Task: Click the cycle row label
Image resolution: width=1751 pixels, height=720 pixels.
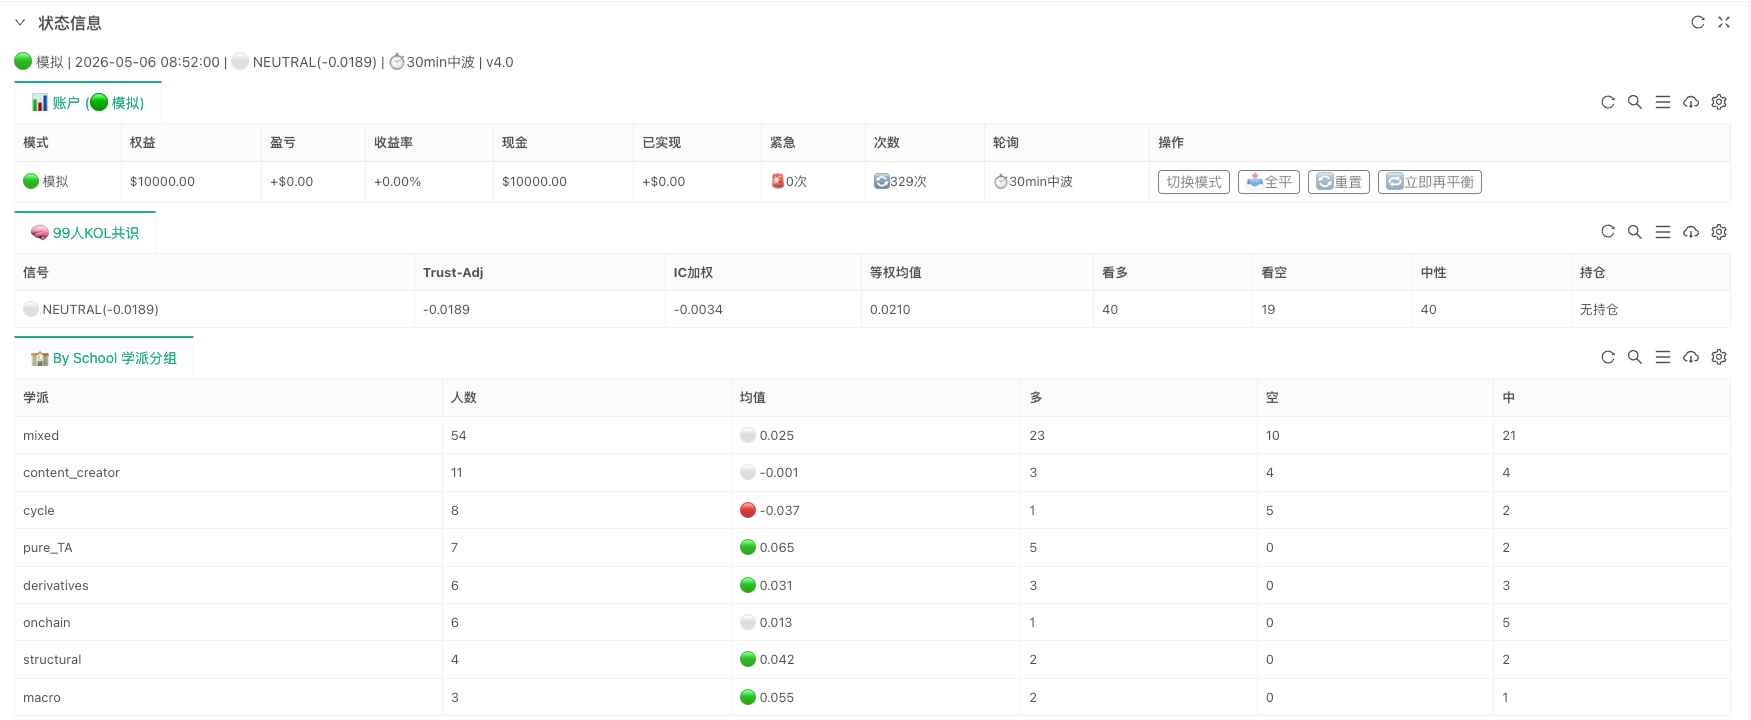Action: point(39,510)
